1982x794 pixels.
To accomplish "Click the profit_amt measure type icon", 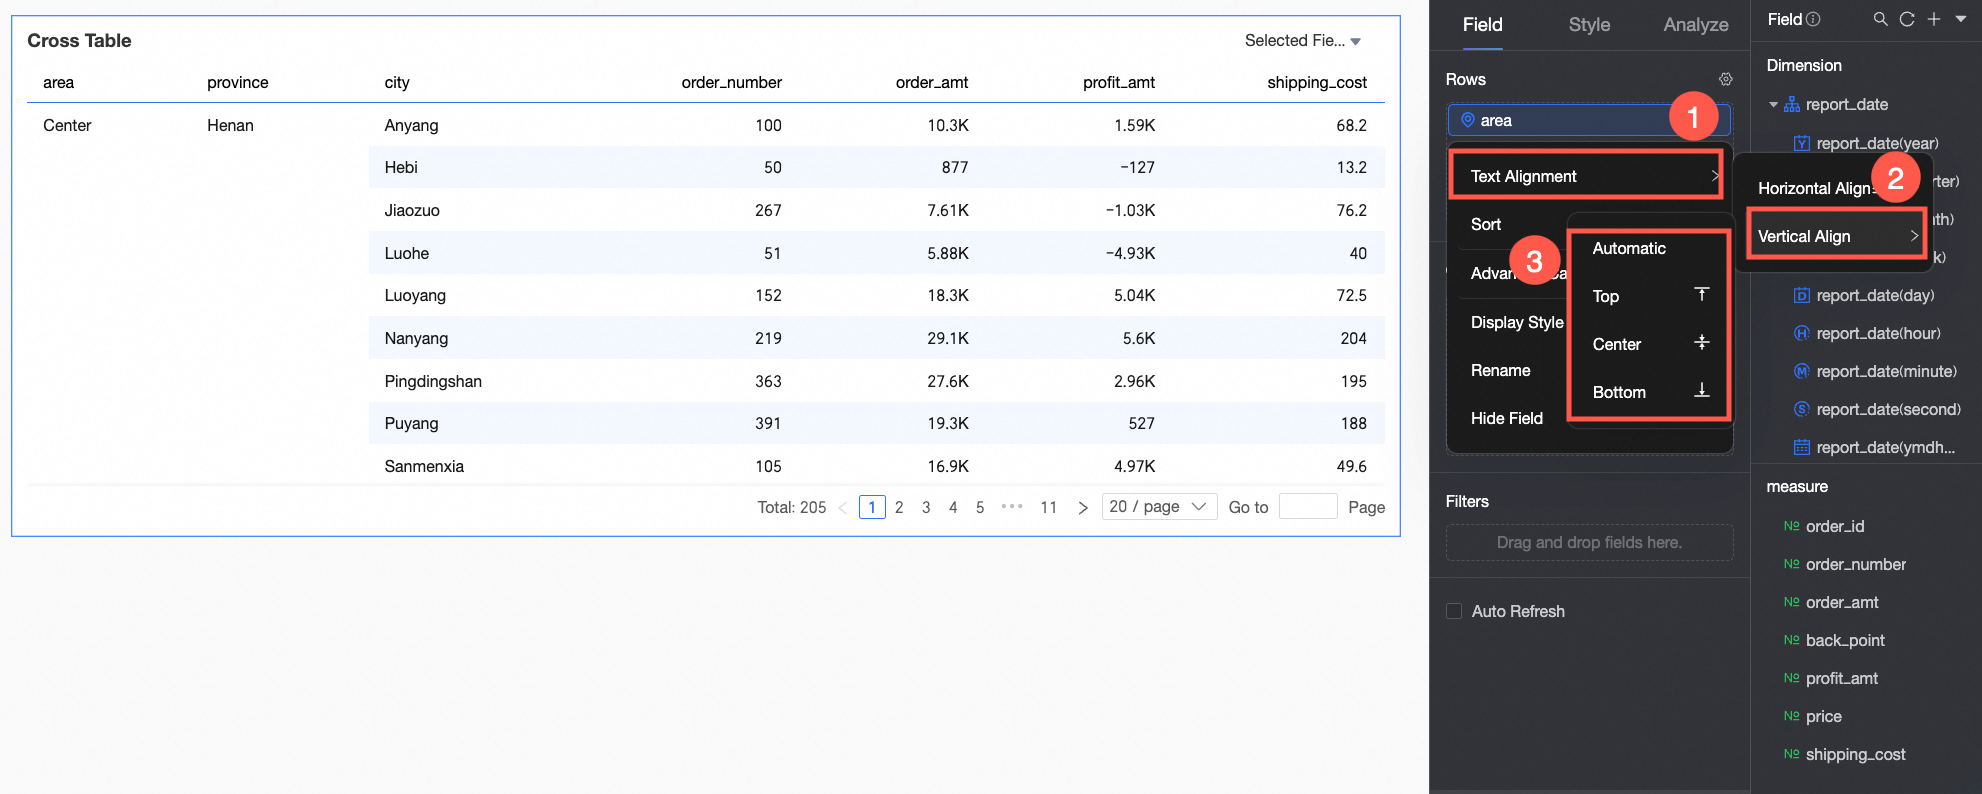I will pyautogui.click(x=1792, y=678).
